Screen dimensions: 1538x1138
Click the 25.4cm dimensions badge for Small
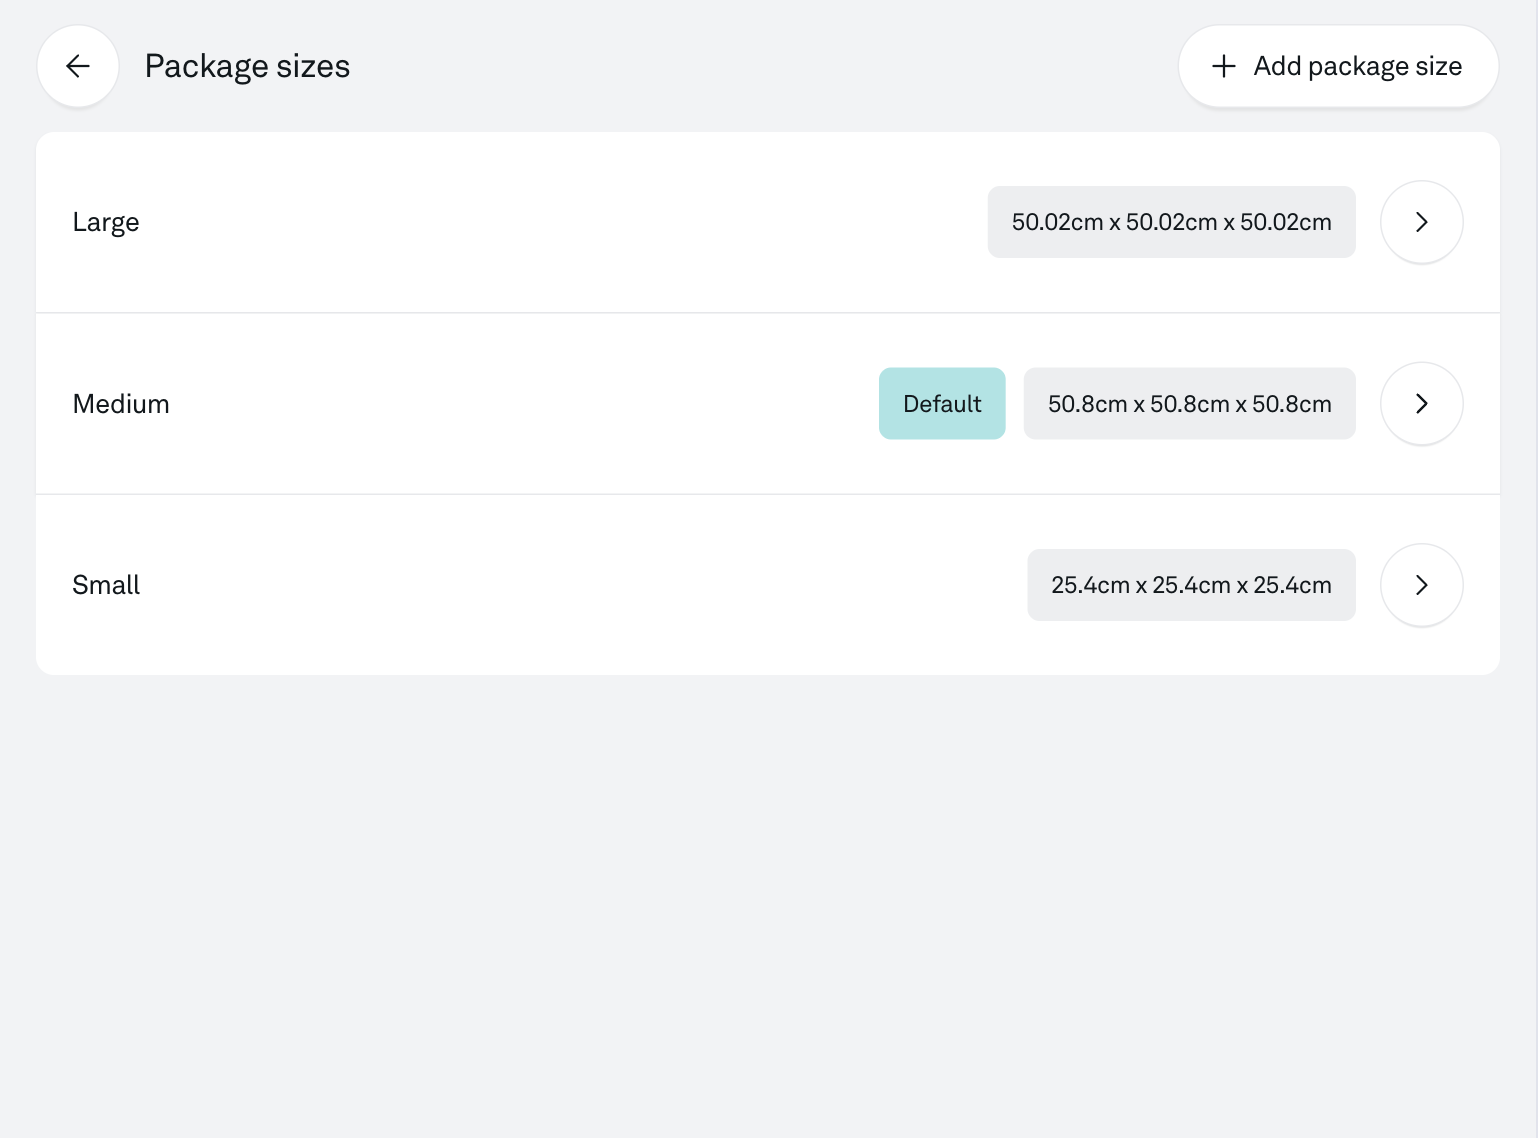click(1191, 585)
